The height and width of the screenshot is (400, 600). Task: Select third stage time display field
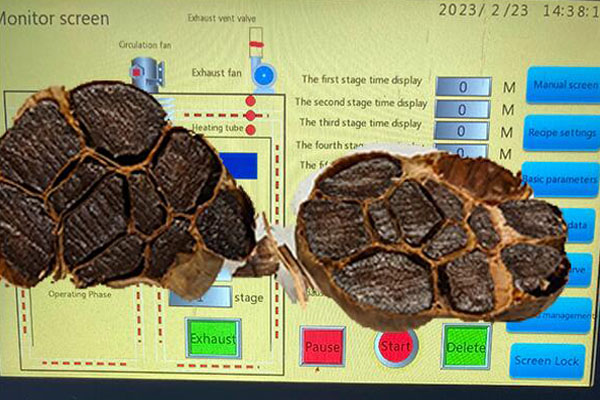(x=461, y=131)
